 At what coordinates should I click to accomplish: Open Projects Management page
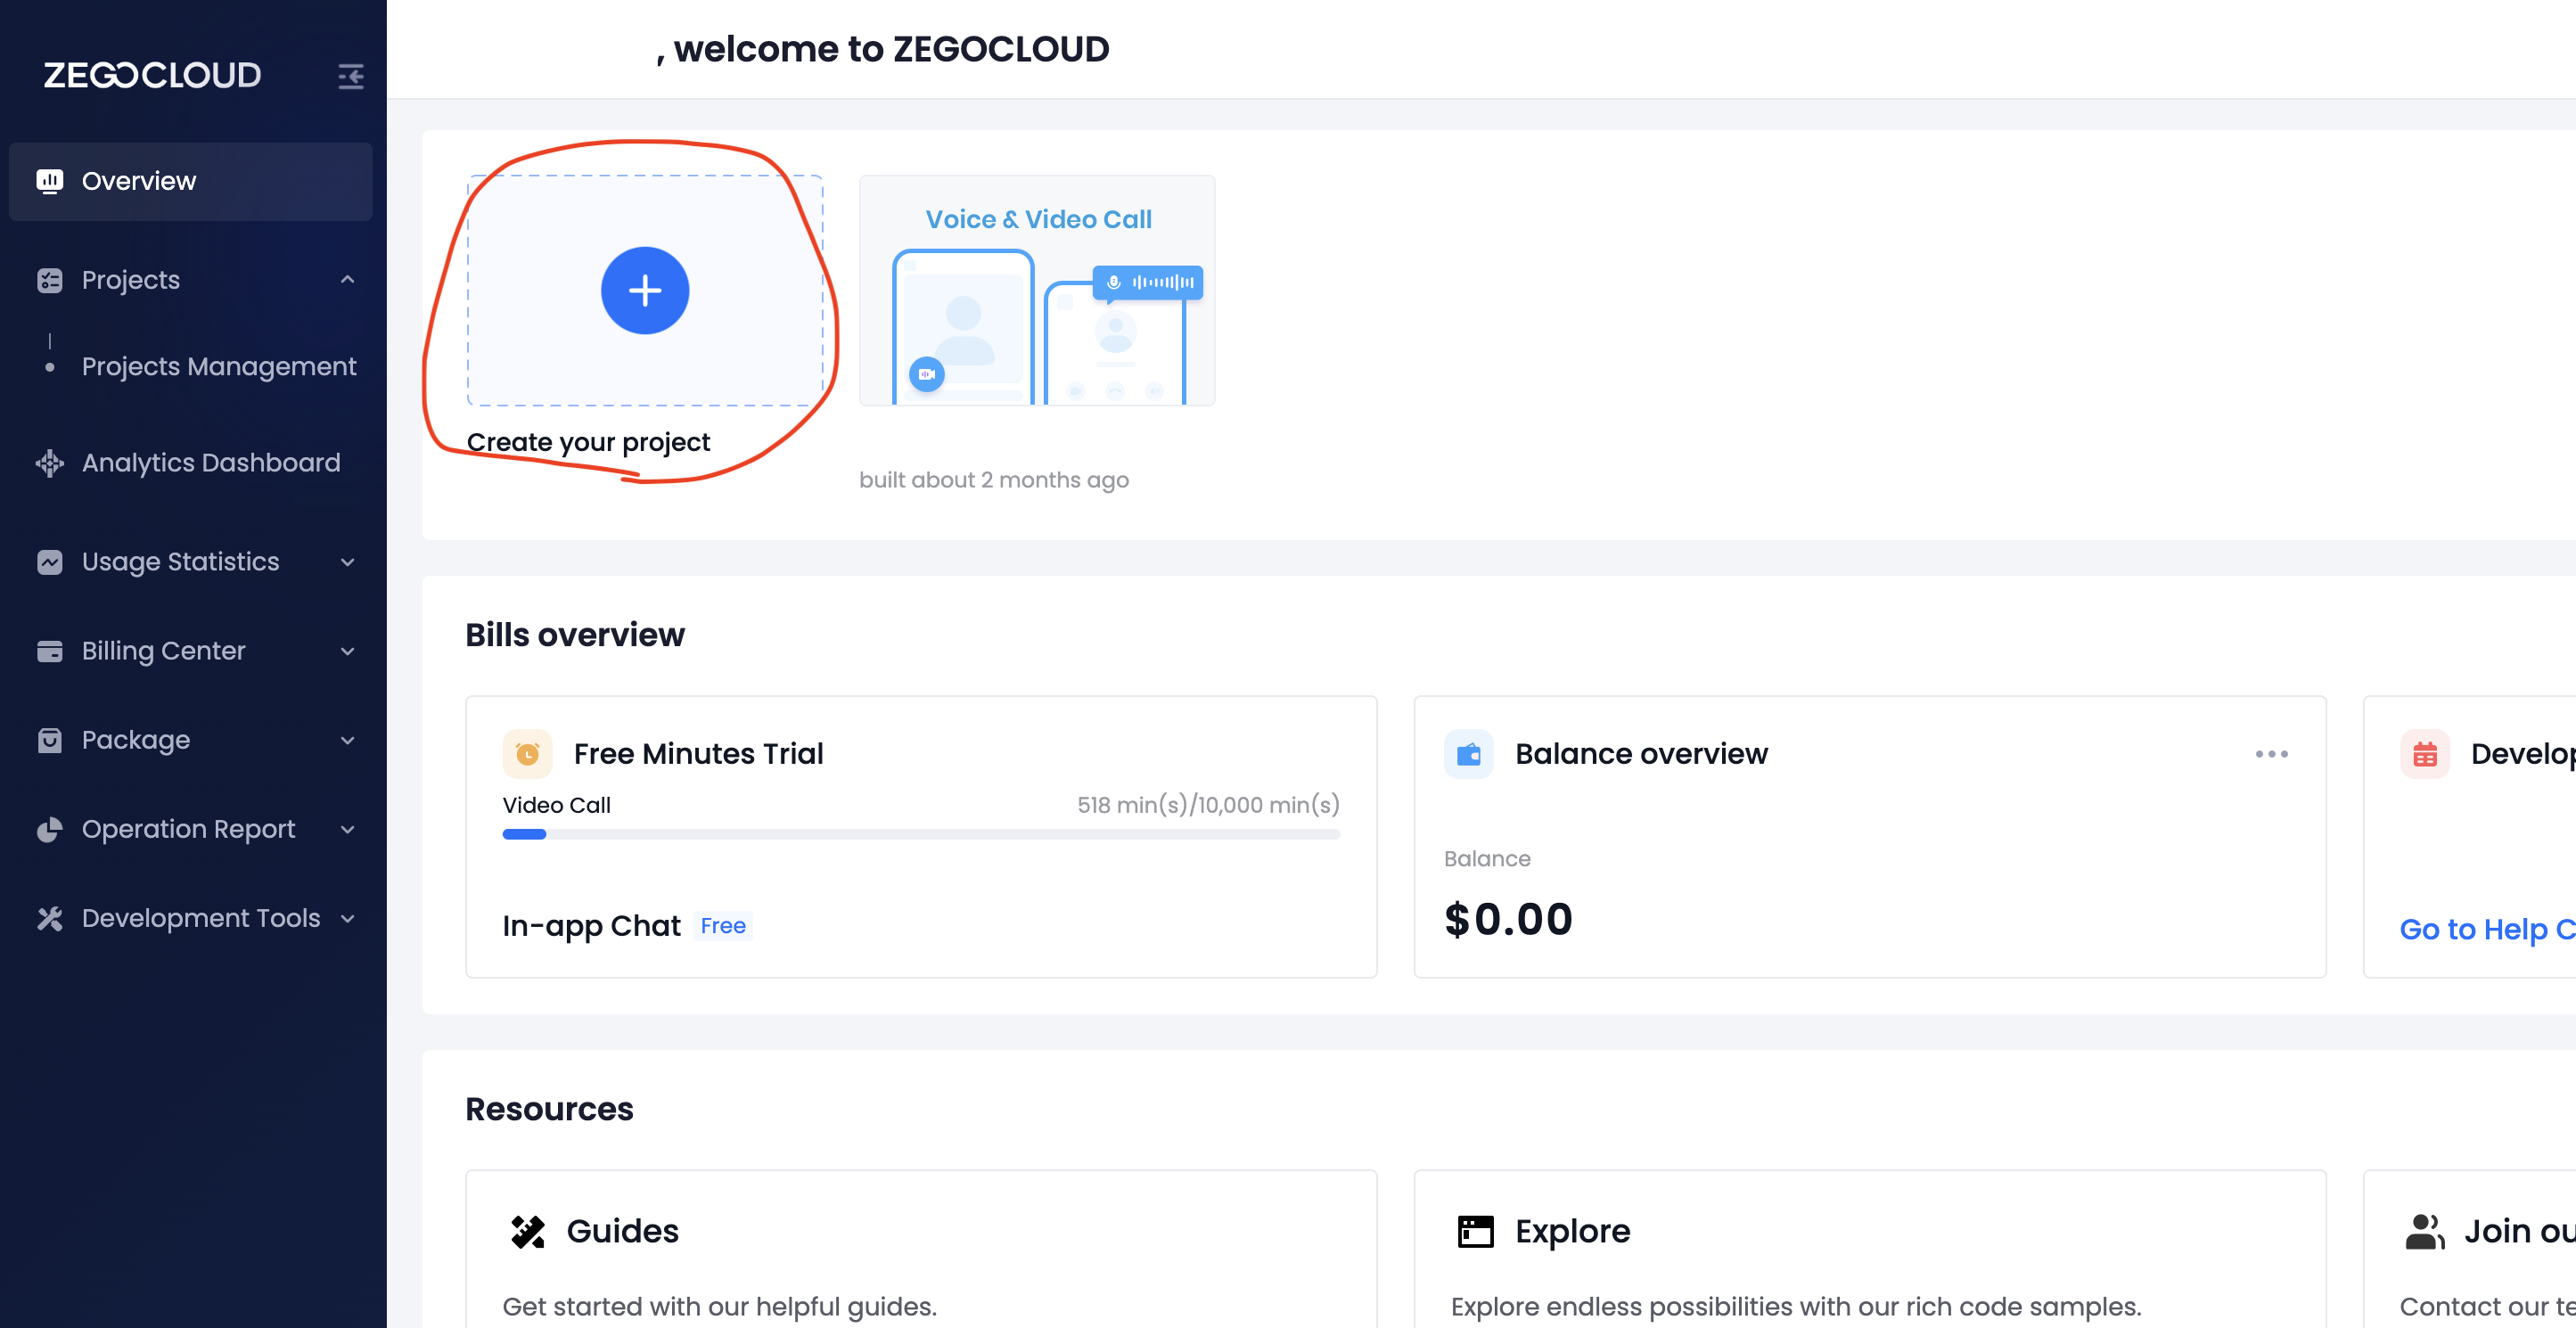218,366
